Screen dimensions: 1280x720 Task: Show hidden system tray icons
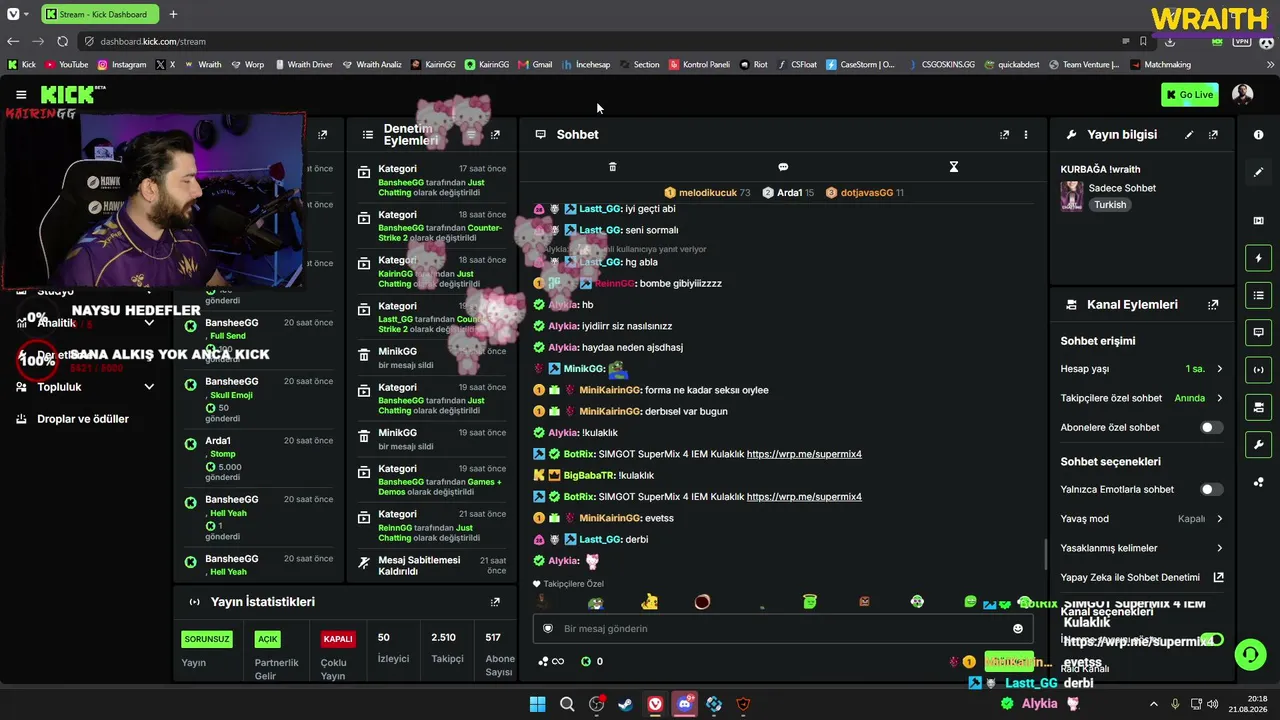pyautogui.click(x=1153, y=704)
